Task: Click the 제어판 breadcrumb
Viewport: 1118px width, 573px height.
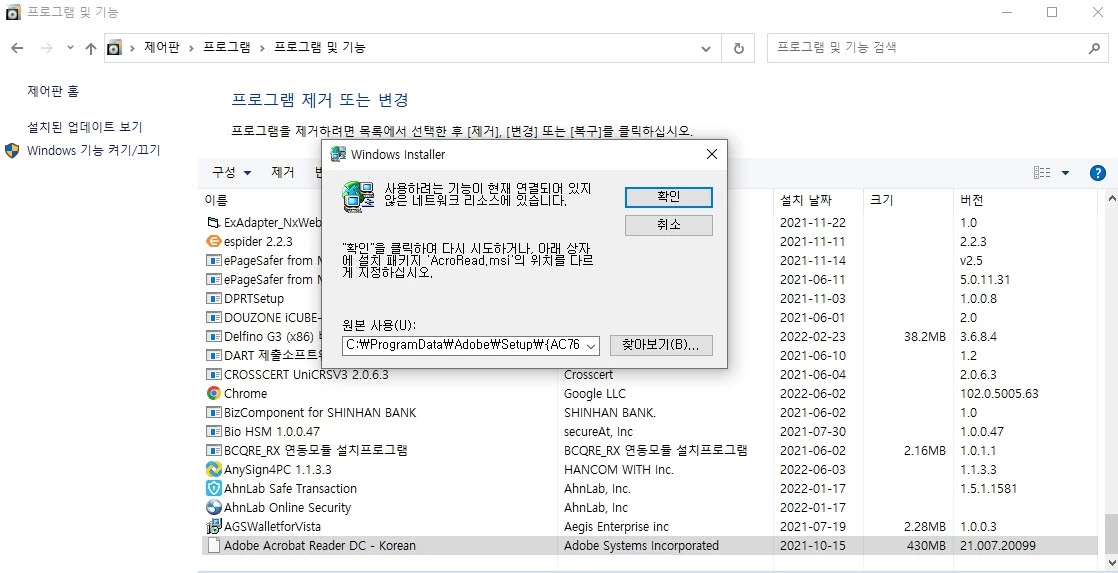Action: (x=161, y=48)
